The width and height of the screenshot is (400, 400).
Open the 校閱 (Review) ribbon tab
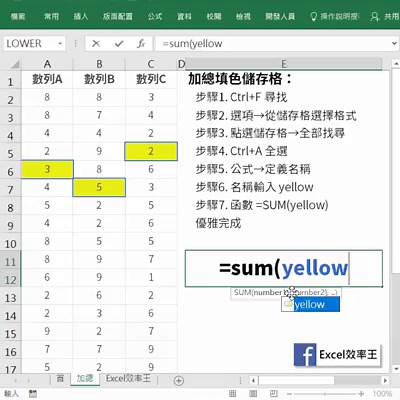pyautogui.click(x=214, y=16)
